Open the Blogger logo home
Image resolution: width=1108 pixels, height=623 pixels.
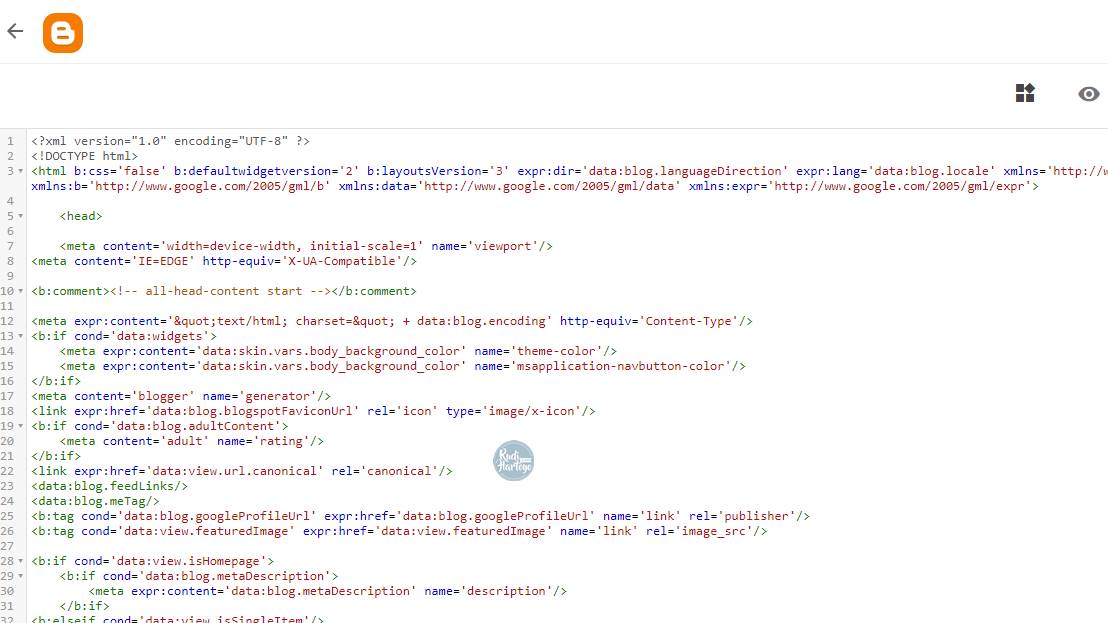pyautogui.click(x=63, y=32)
